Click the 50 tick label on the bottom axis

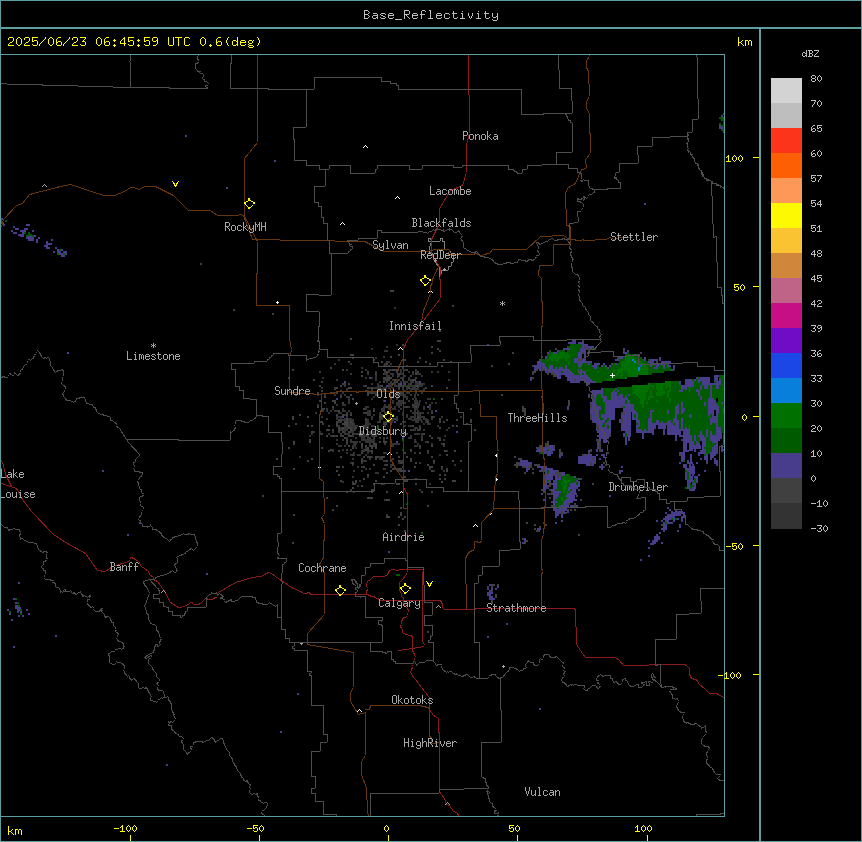[x=514, y=828]
